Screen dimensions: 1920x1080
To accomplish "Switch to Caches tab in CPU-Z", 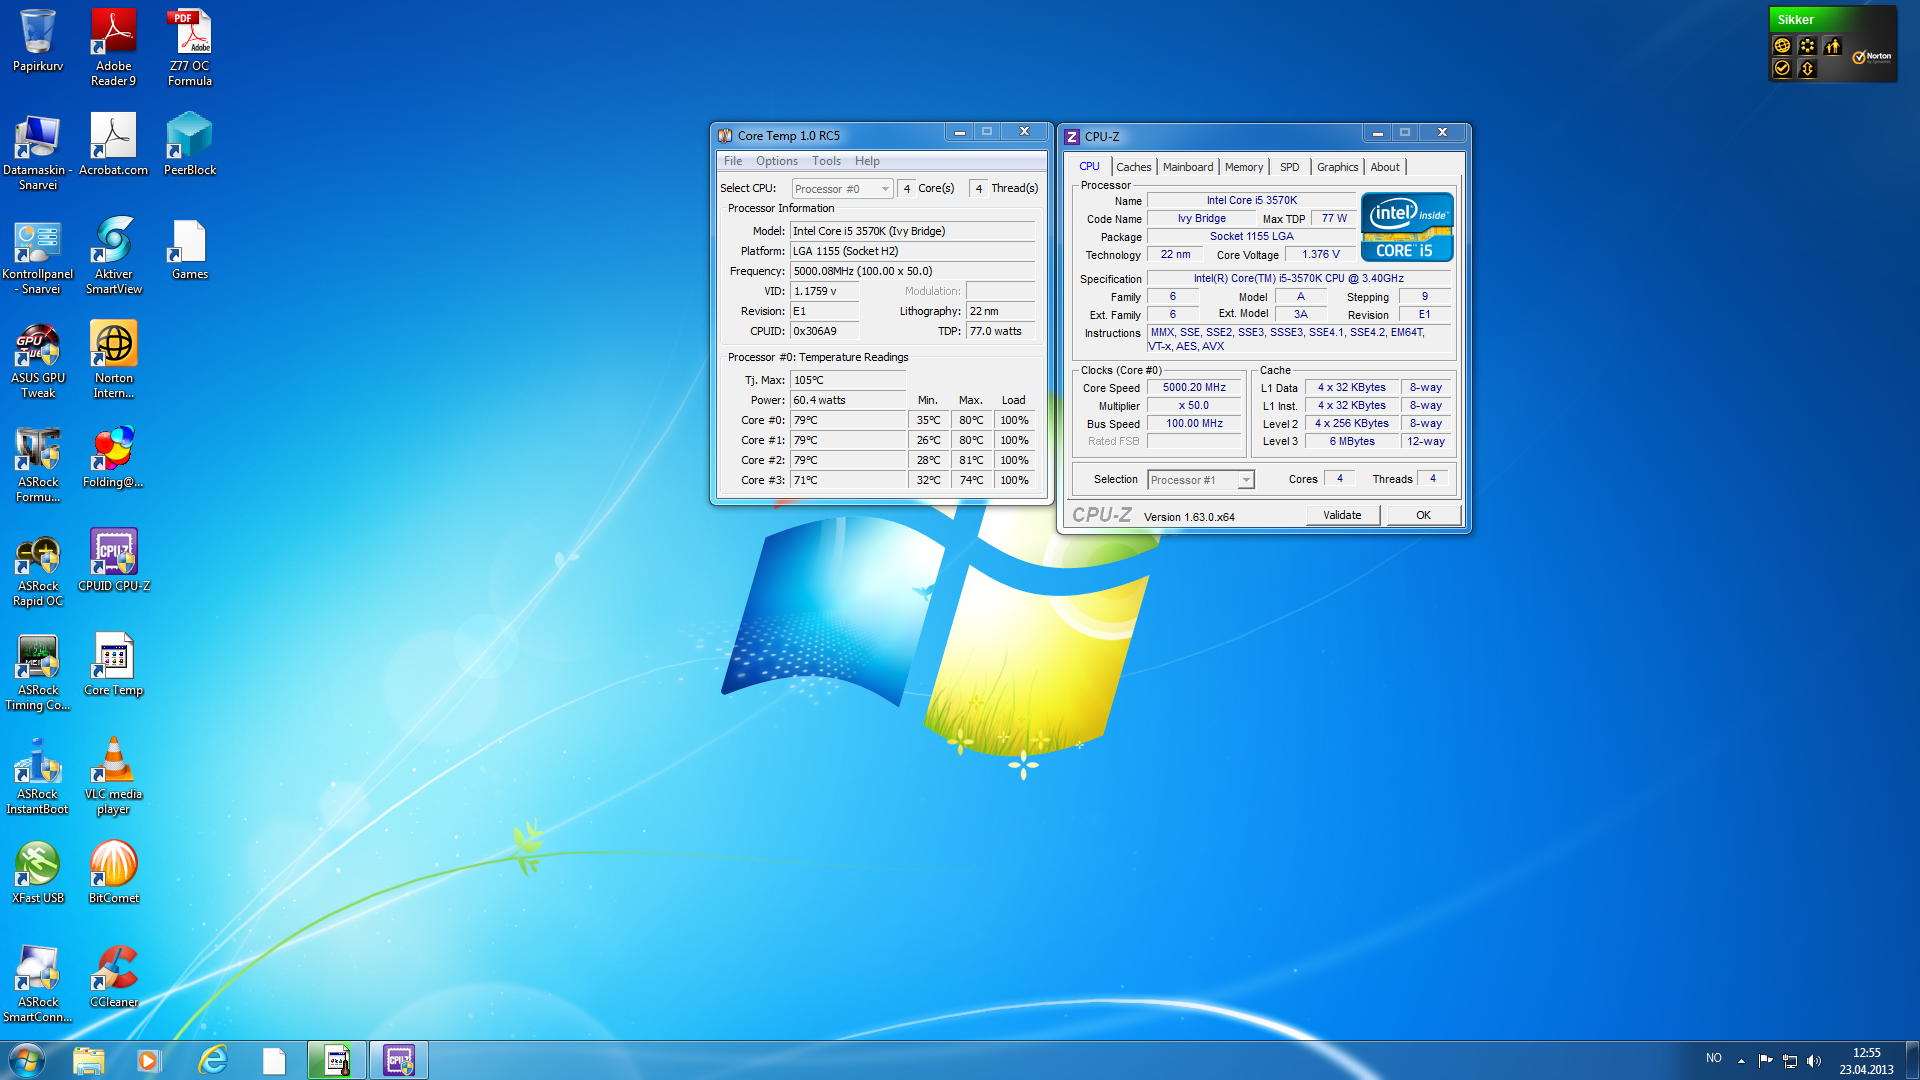I will pyautogui.click(x=1134, y=167).
